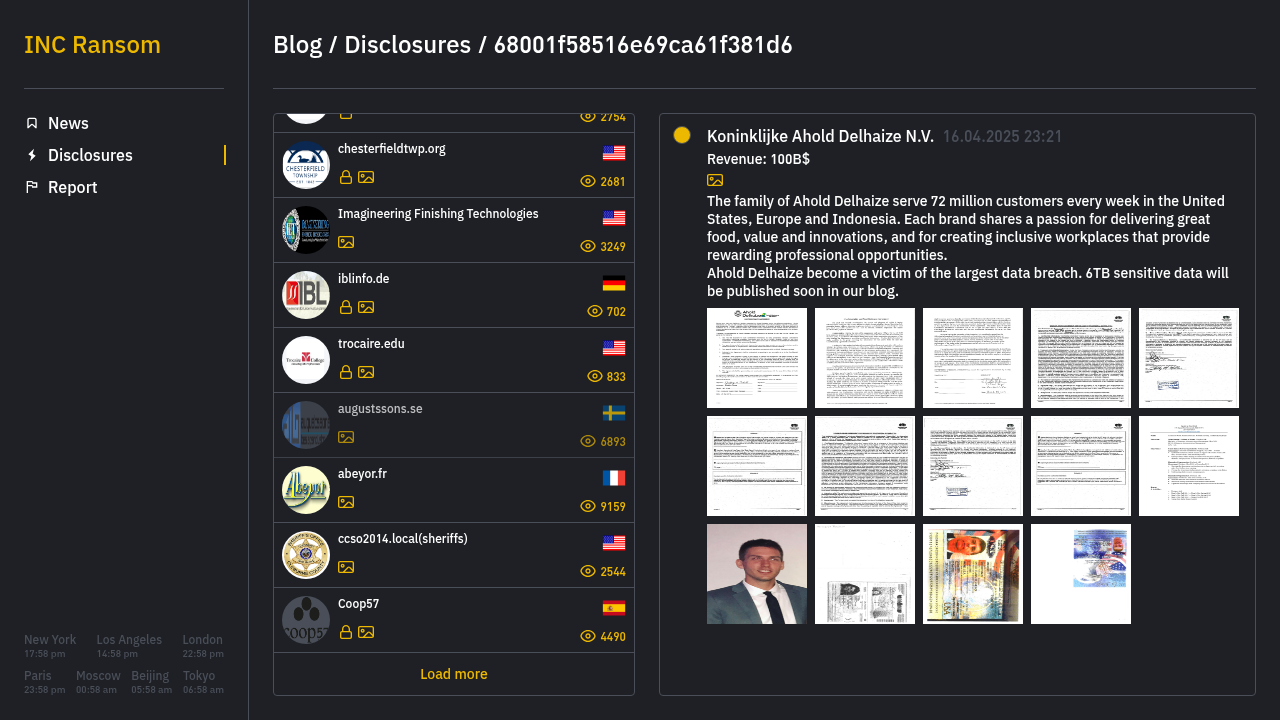Viewport: 1280px width, 720px height.
Task: Click the image icon under trocaire.edu
Action: click(x=366, y=372)
